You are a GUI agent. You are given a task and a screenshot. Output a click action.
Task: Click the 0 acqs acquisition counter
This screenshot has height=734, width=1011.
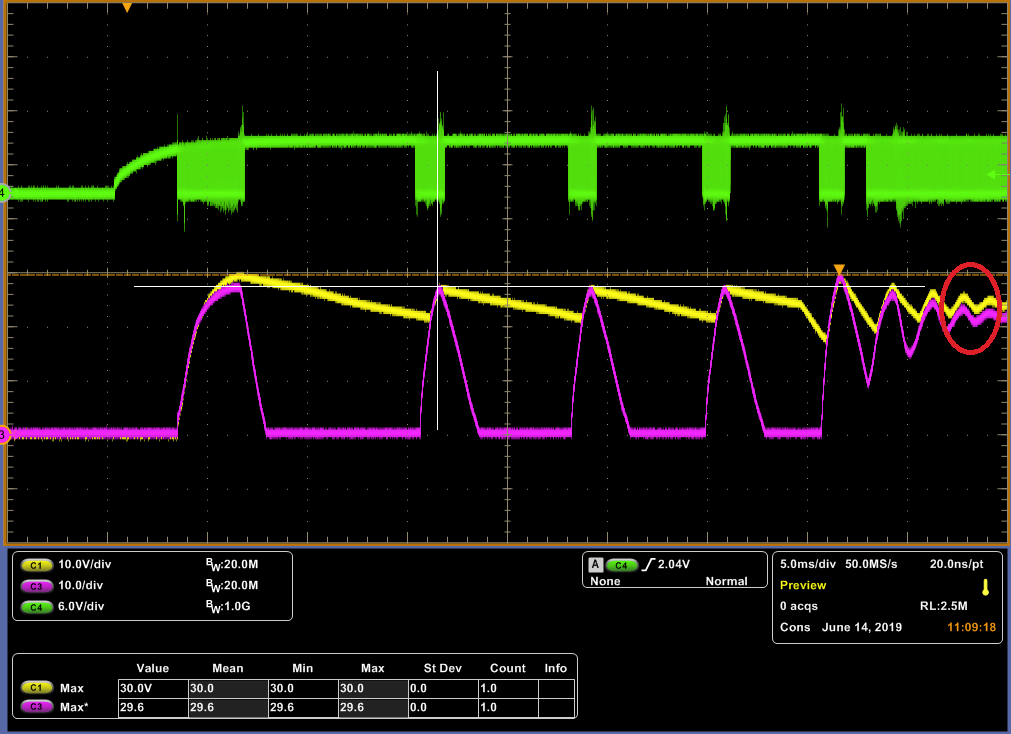[799, 606]
